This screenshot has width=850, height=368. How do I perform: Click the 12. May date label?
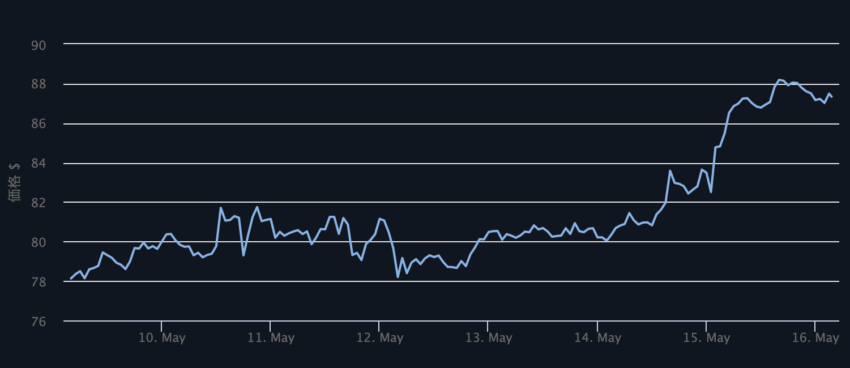tap(379, 338)
